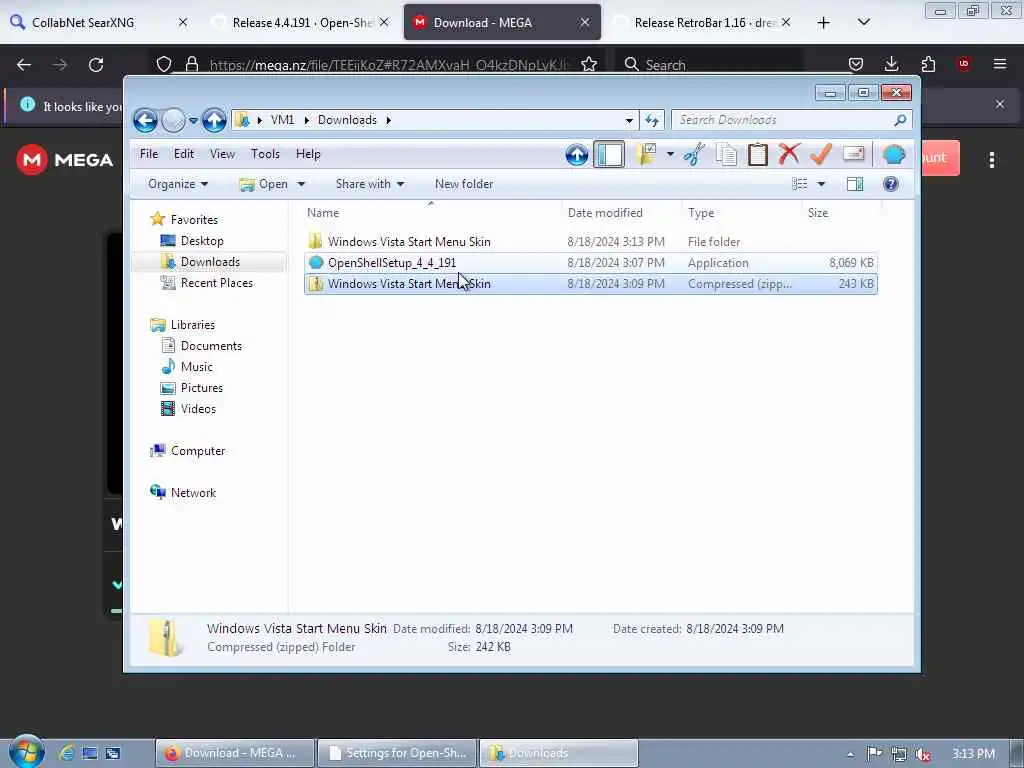Screen dimensions: 1024x768
Task: Open the Tools menu
Action: (265, 154)
